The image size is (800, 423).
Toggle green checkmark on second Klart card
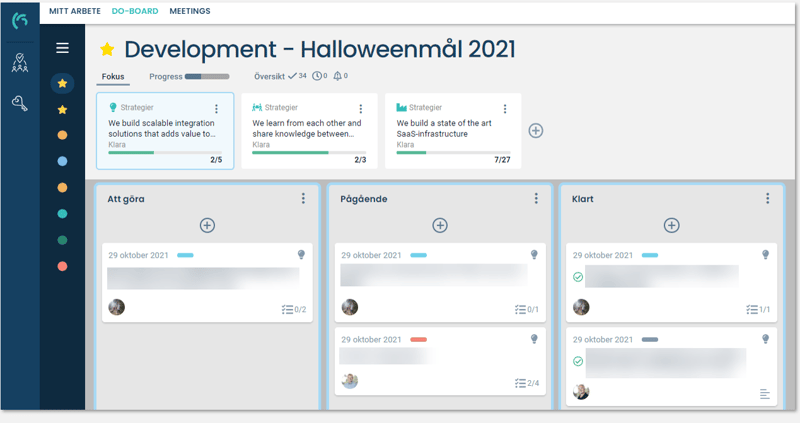point(578,361)
